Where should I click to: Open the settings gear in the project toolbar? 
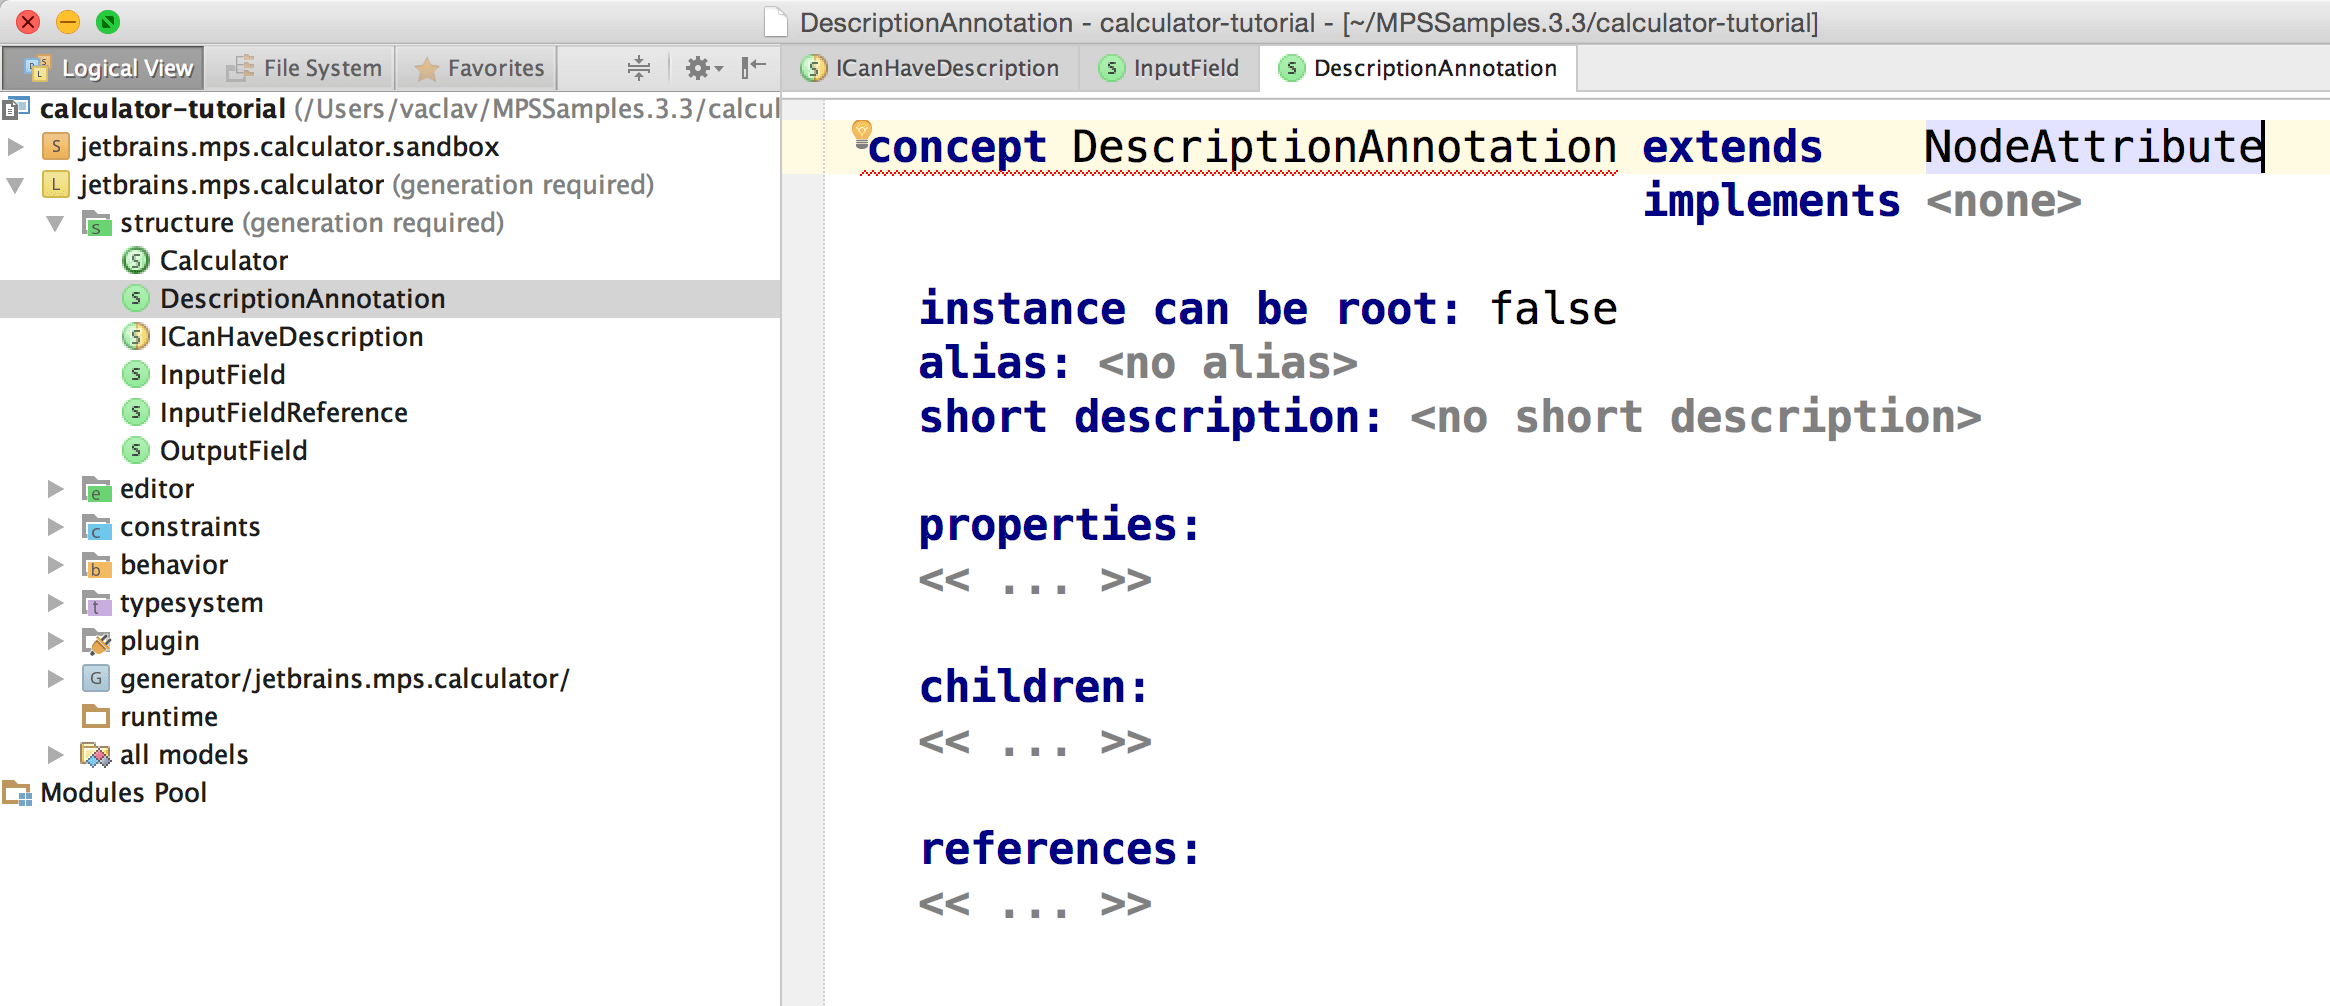696,67
